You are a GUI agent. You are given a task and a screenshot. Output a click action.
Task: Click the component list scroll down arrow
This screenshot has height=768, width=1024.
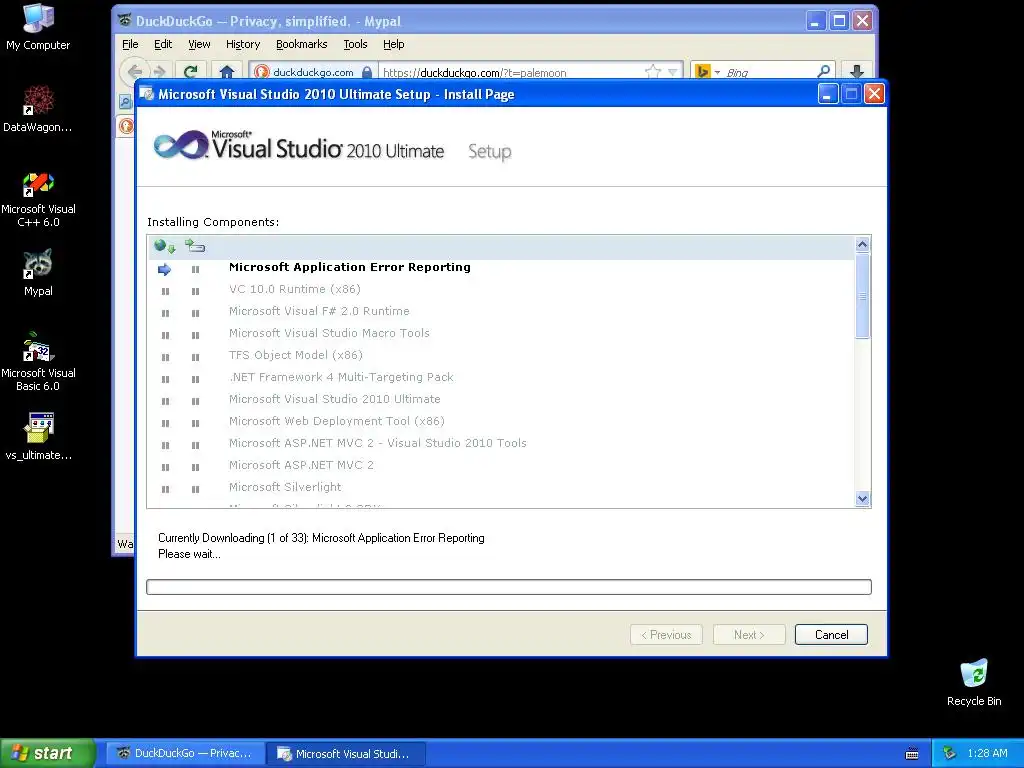coord(862,498)
